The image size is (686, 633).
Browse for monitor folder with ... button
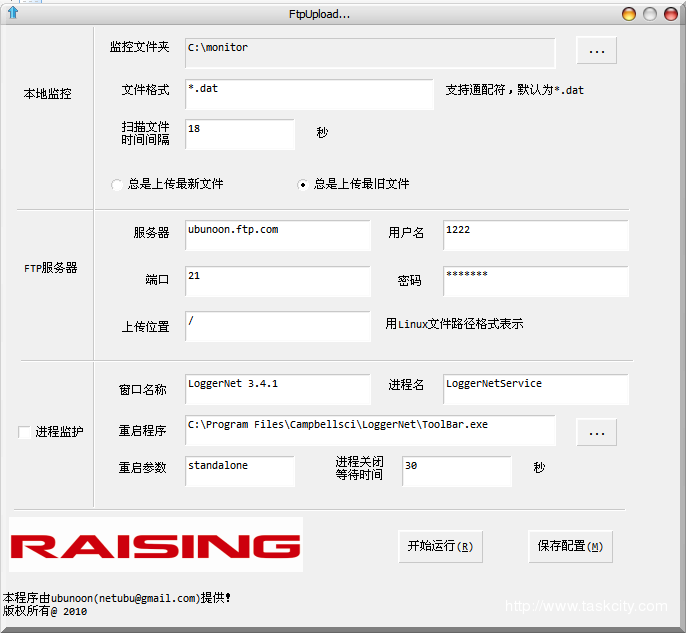[x=596, y=50]
